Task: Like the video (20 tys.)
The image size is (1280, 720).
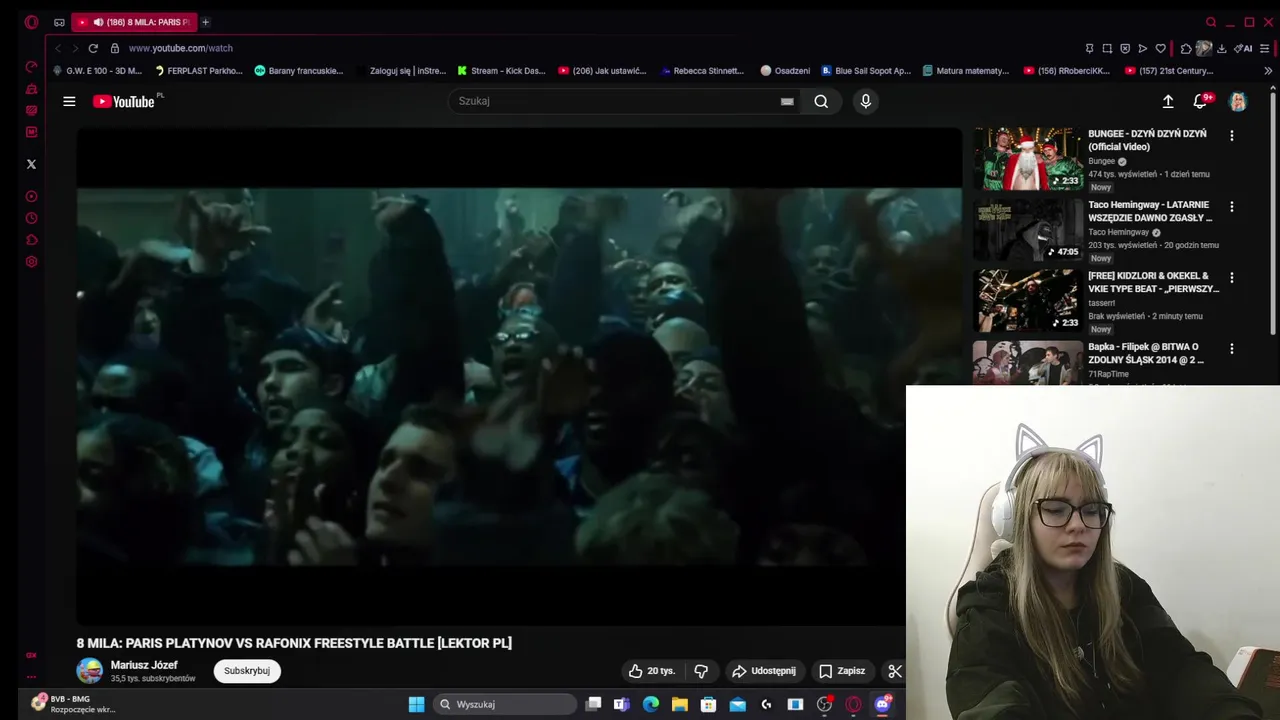Action: pos(652,671)
